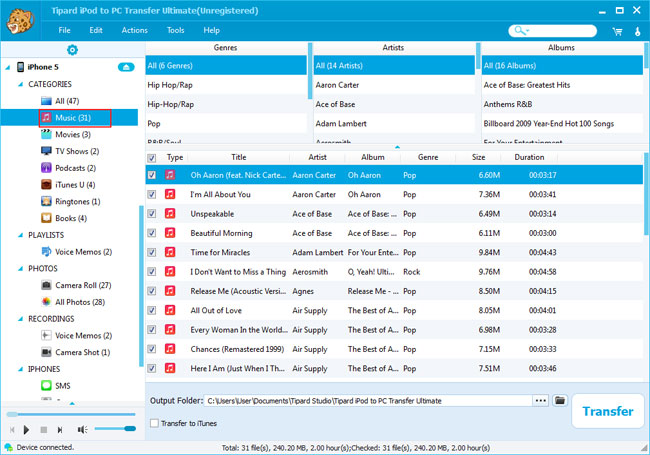Browse output folder with the ... button

point(541,400)
